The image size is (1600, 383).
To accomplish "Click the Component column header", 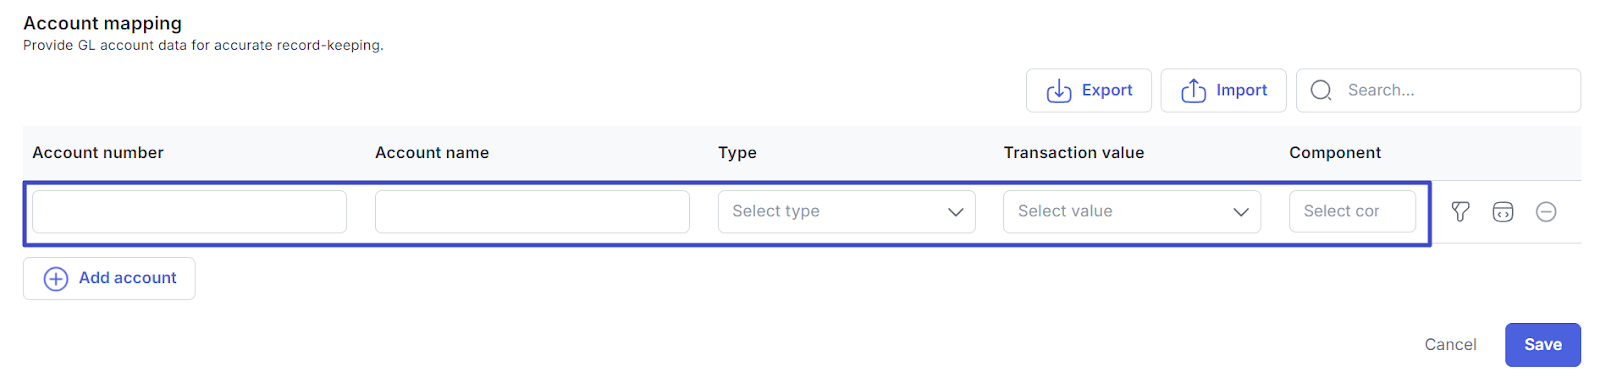I will pos(1335,152).
